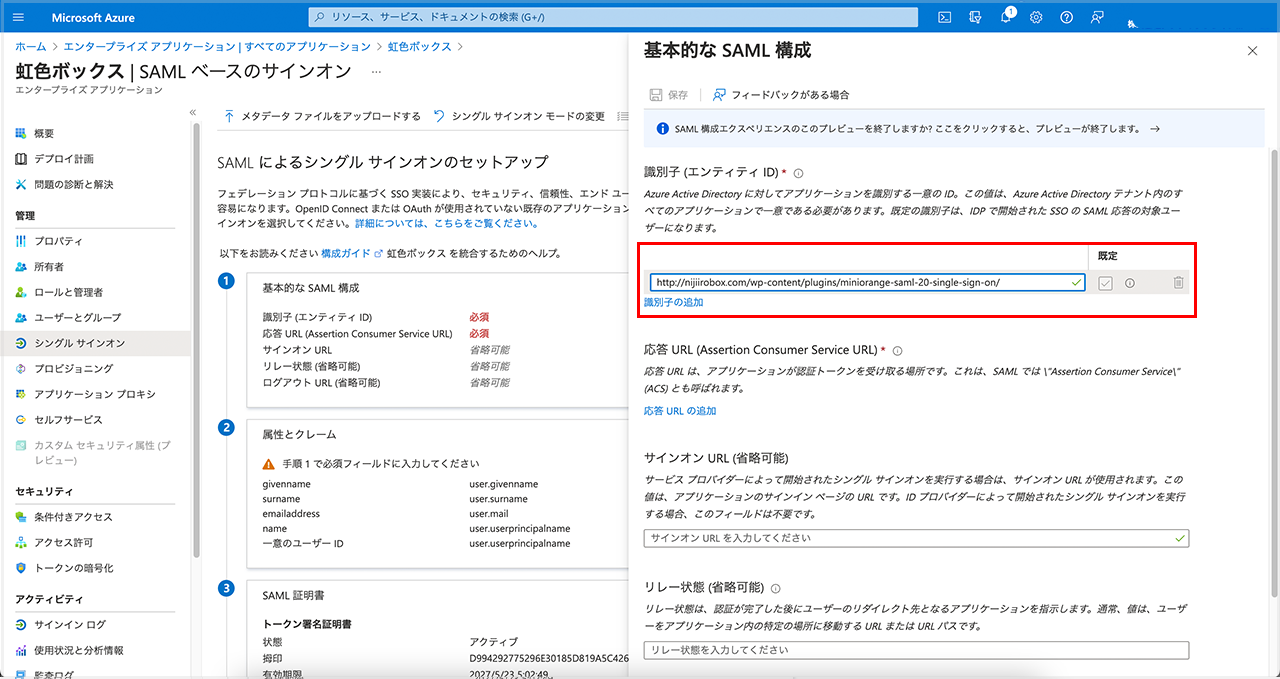Select シングル サインオン in sidebar
This screenshot has width=1280, height=679.
(79, 343)
